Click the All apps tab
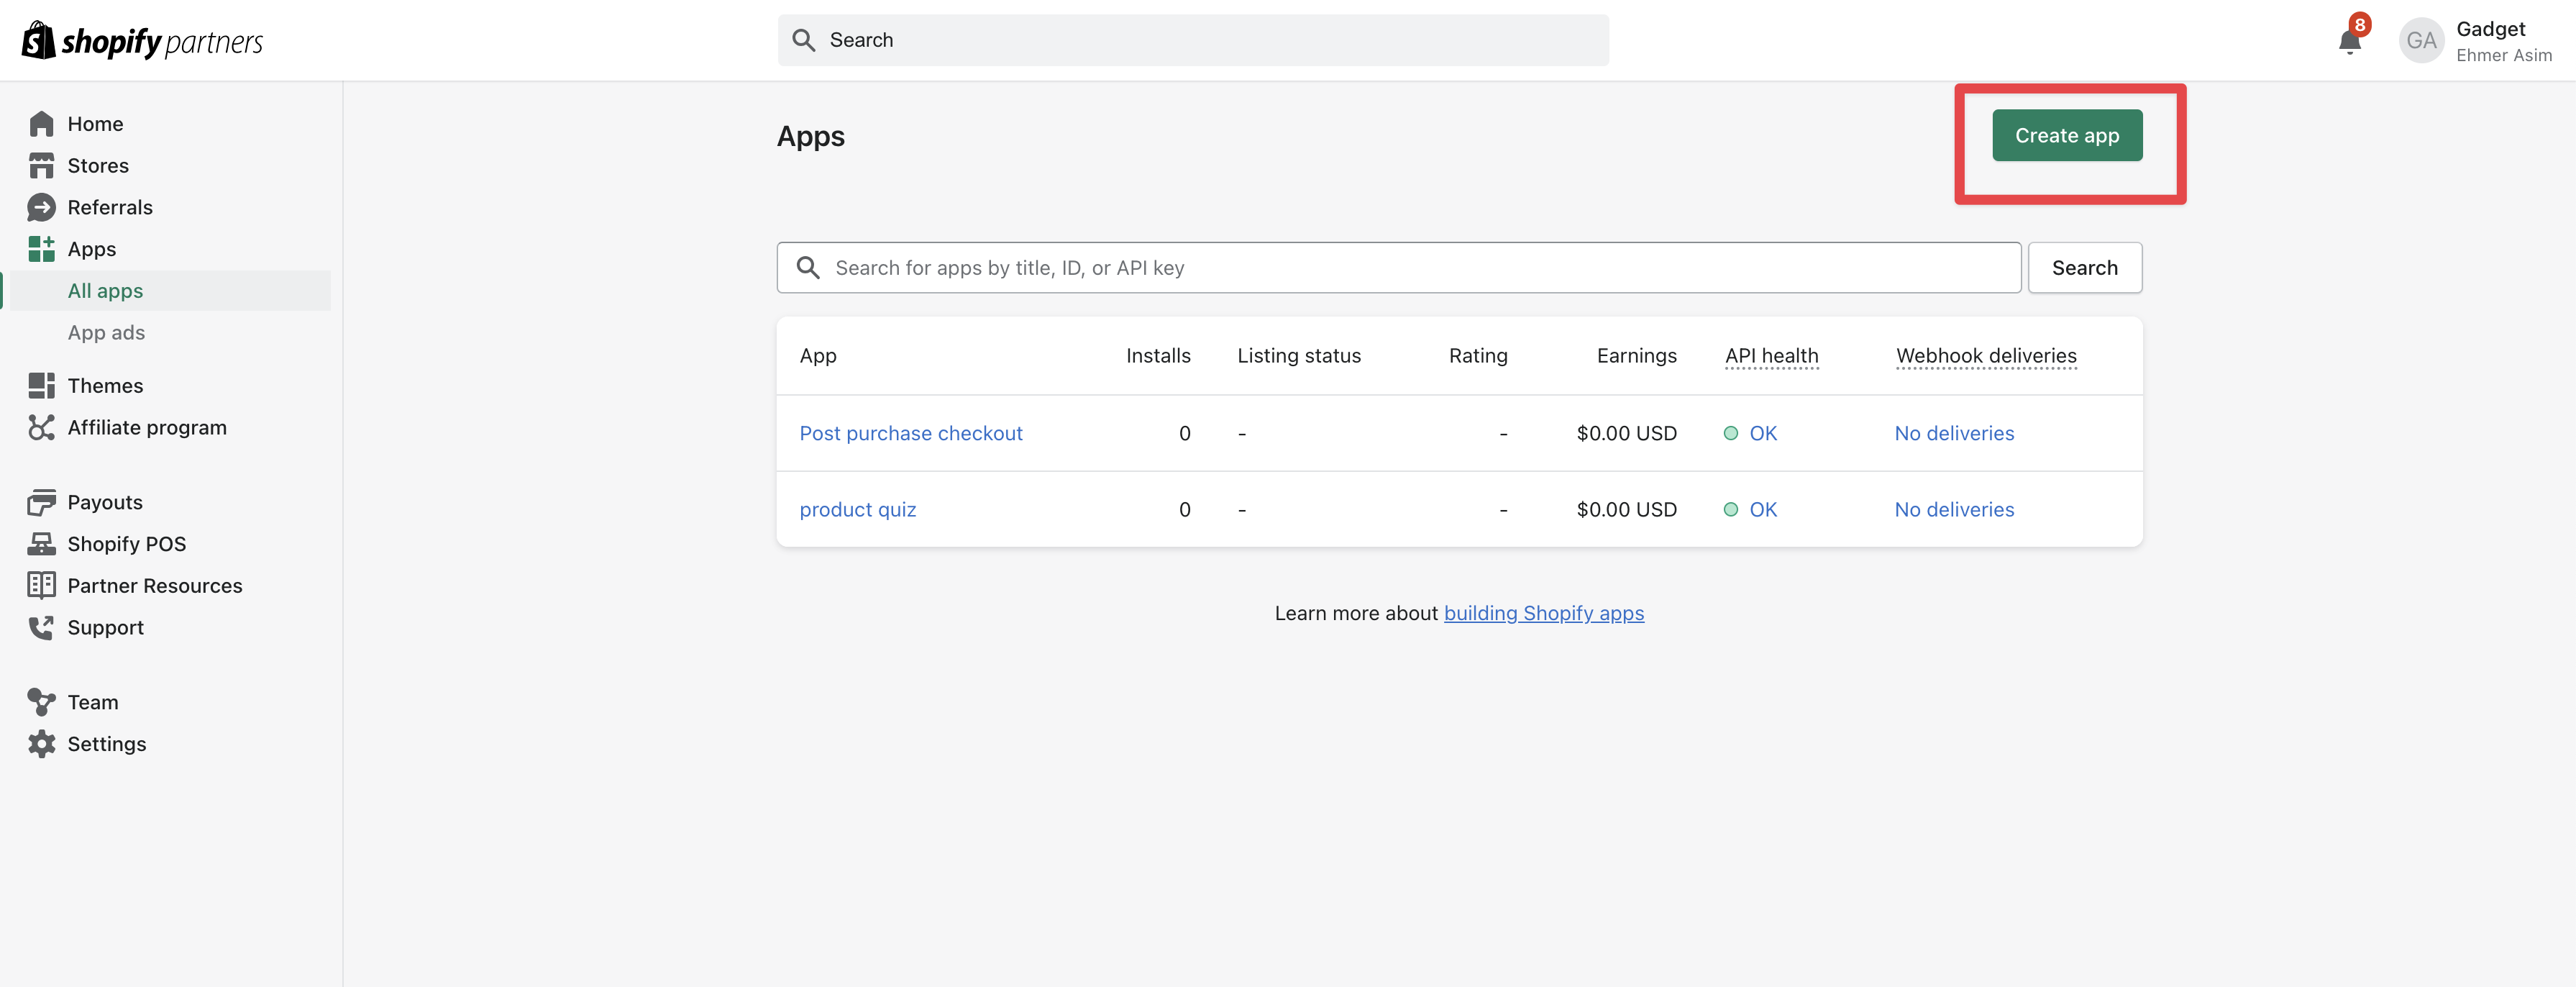This screenshot has height=987, width=2576. click(x=105, y=291)
